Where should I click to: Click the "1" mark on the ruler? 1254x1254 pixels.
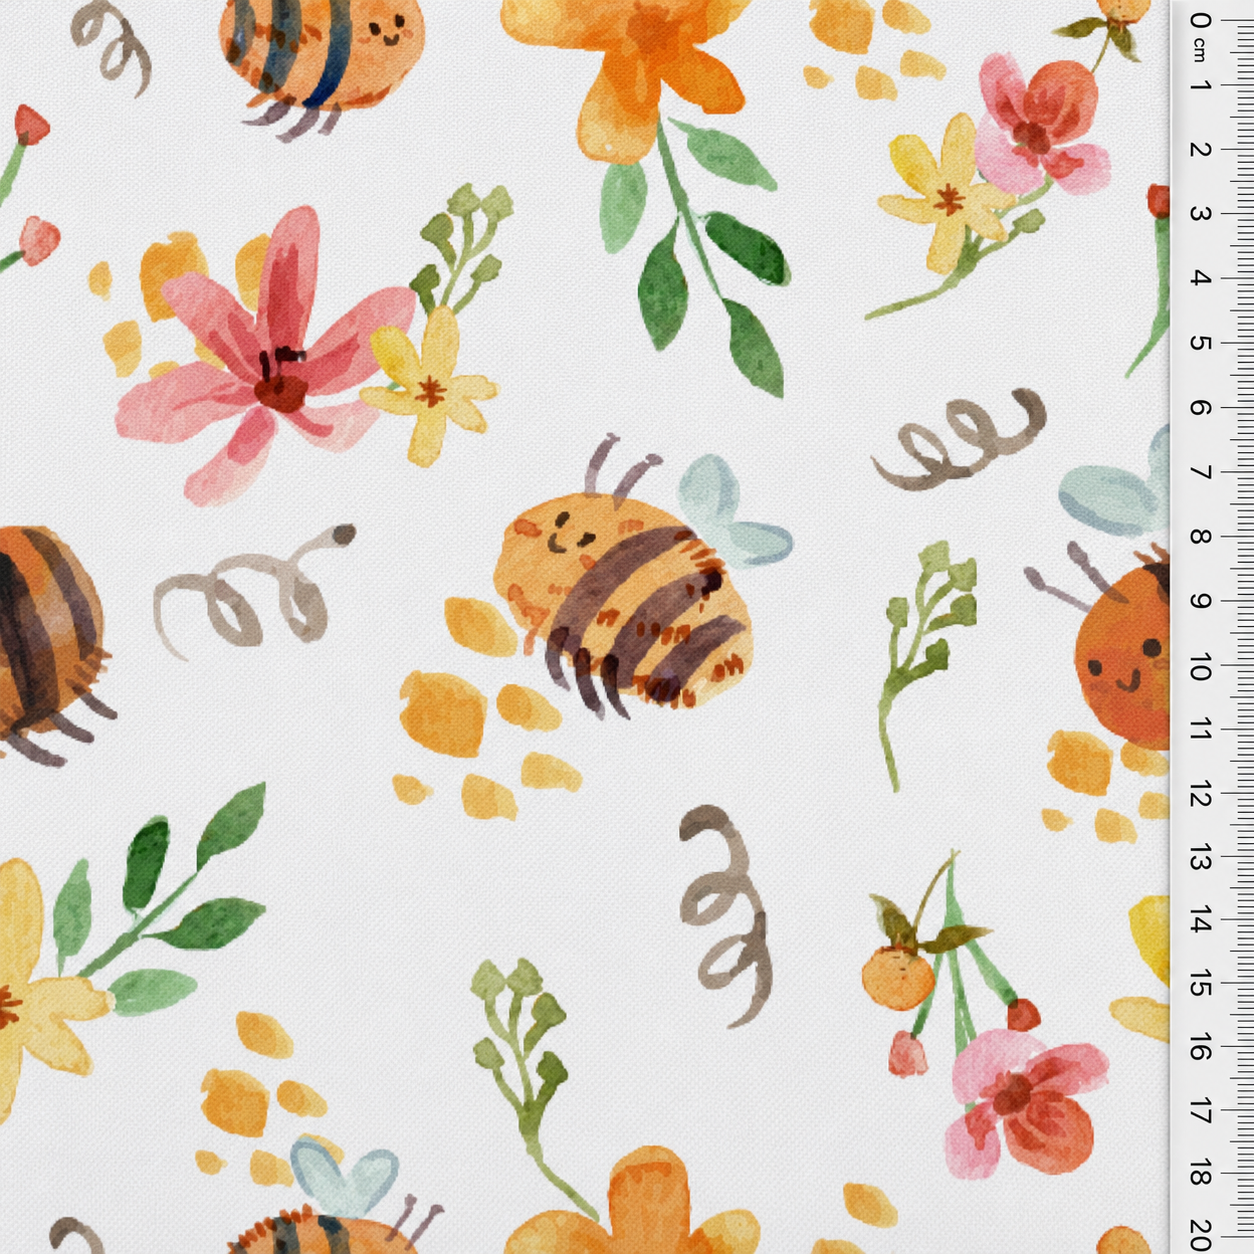pos(1200,85)
